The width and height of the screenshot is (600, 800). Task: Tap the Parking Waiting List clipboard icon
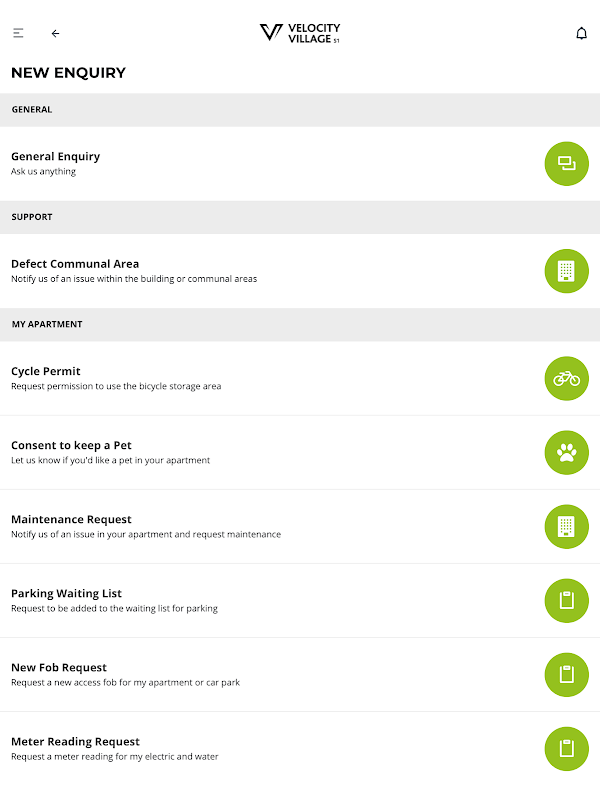click(x=566, y=600)
